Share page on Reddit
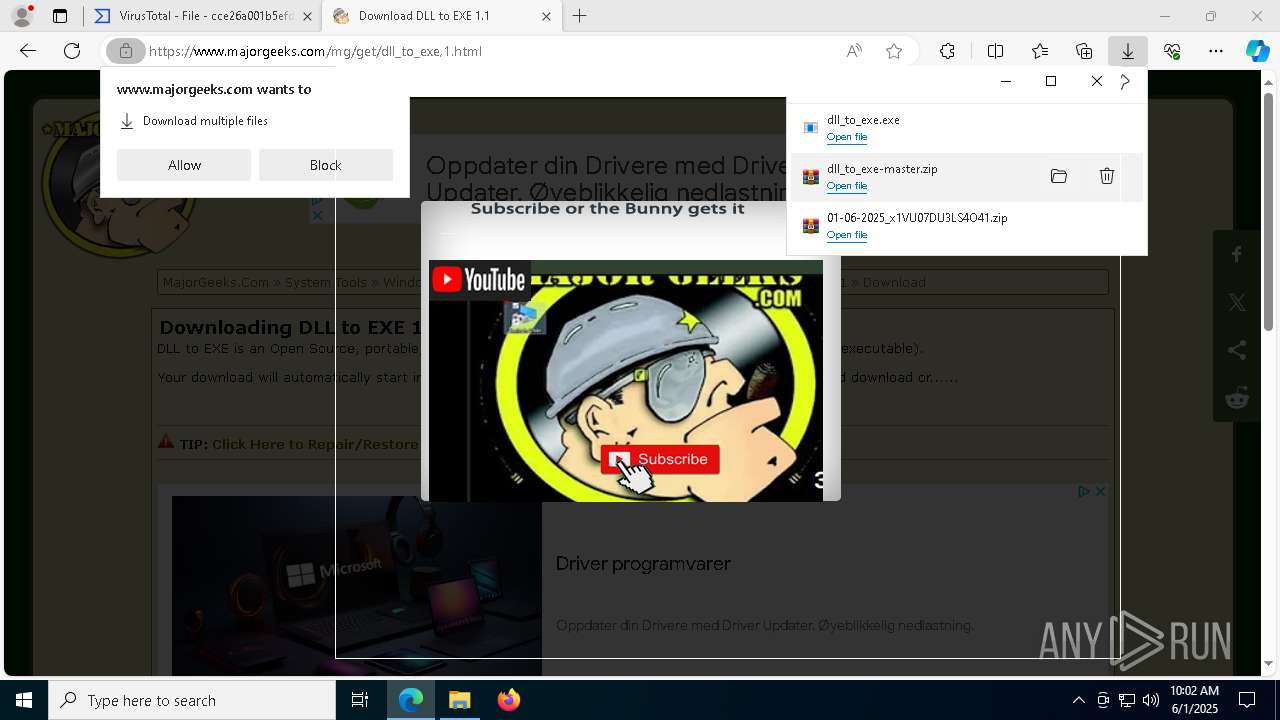This screenshot has width=1280, height=720. point(1237,398)
